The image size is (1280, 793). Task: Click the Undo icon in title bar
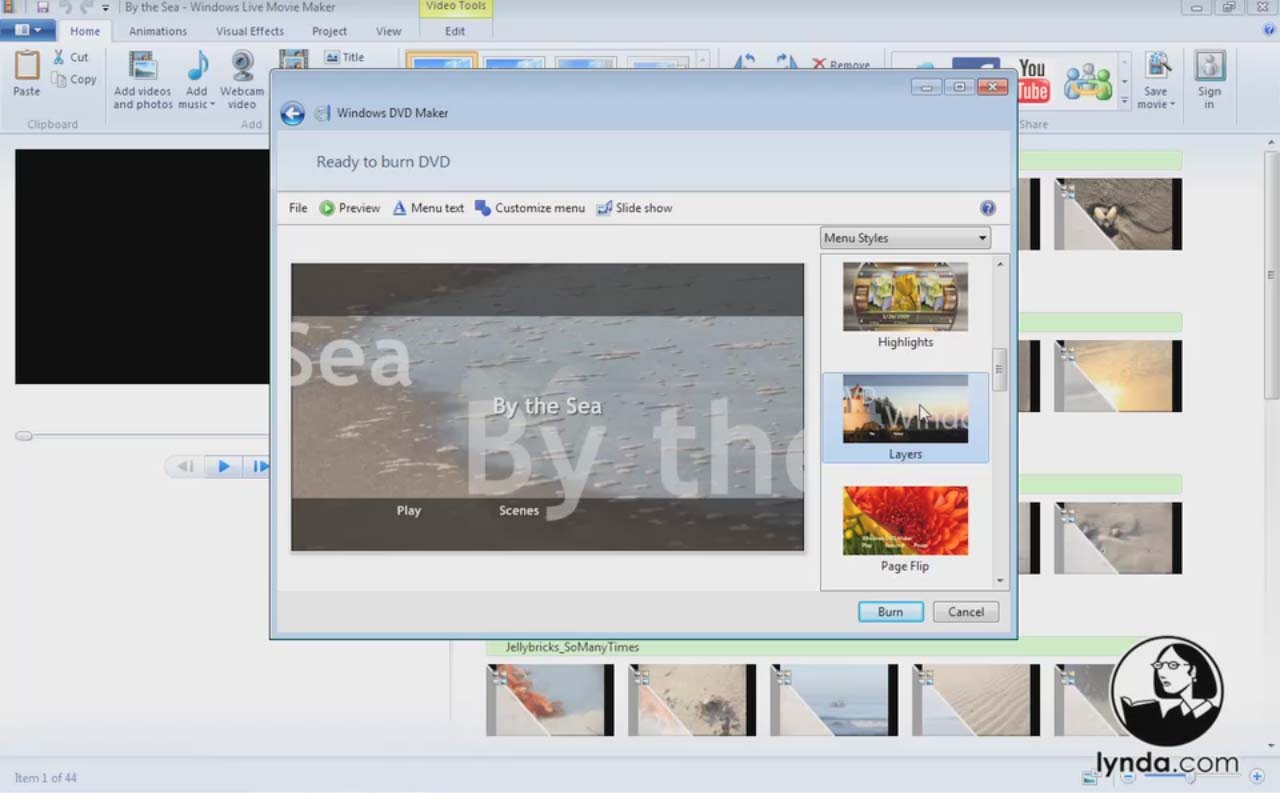(x=65, y=7)
